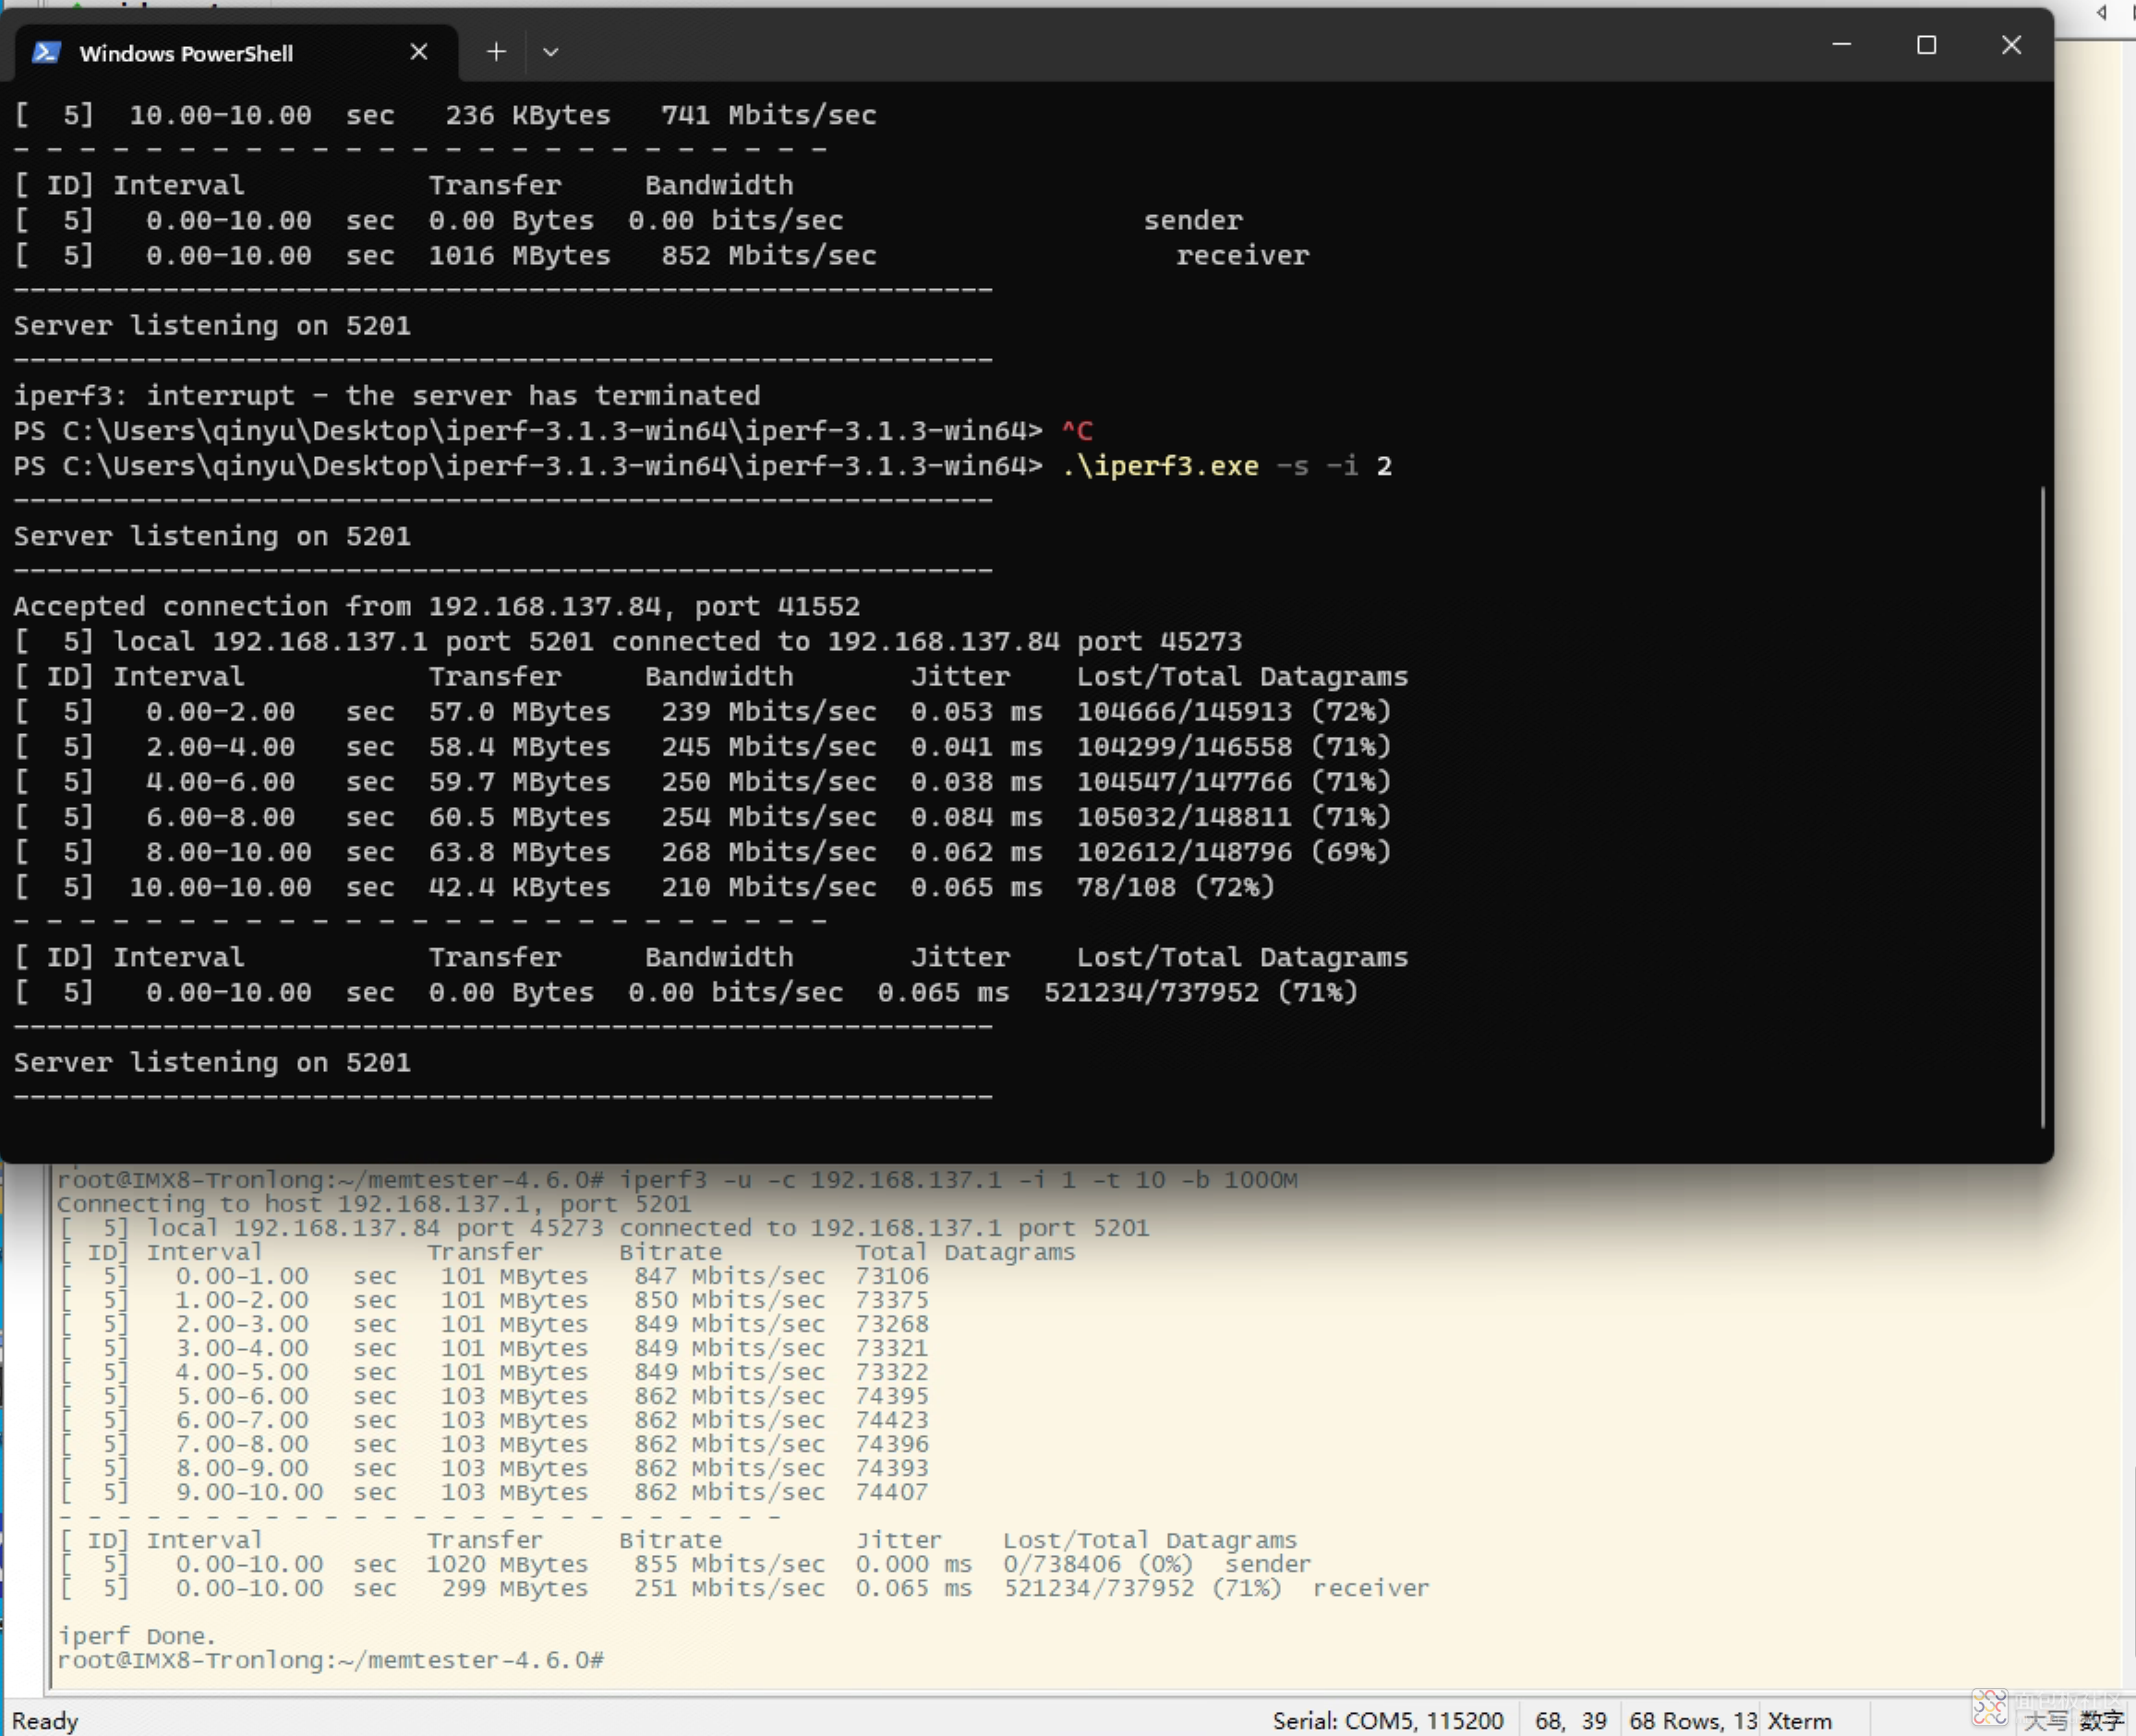Viewport: 2136px width, 1736px height.
Task: Click "104299/146558 (71%)" datagram value
Action: [1234, 747]
